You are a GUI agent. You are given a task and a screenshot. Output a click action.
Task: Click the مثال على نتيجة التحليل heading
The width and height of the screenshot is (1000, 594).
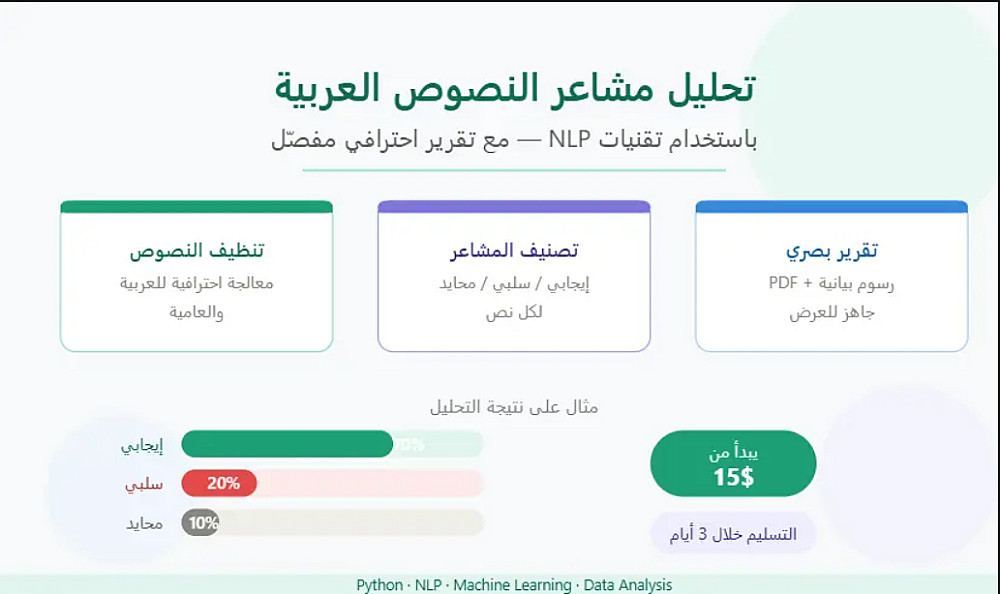click(x=514, y=406)
